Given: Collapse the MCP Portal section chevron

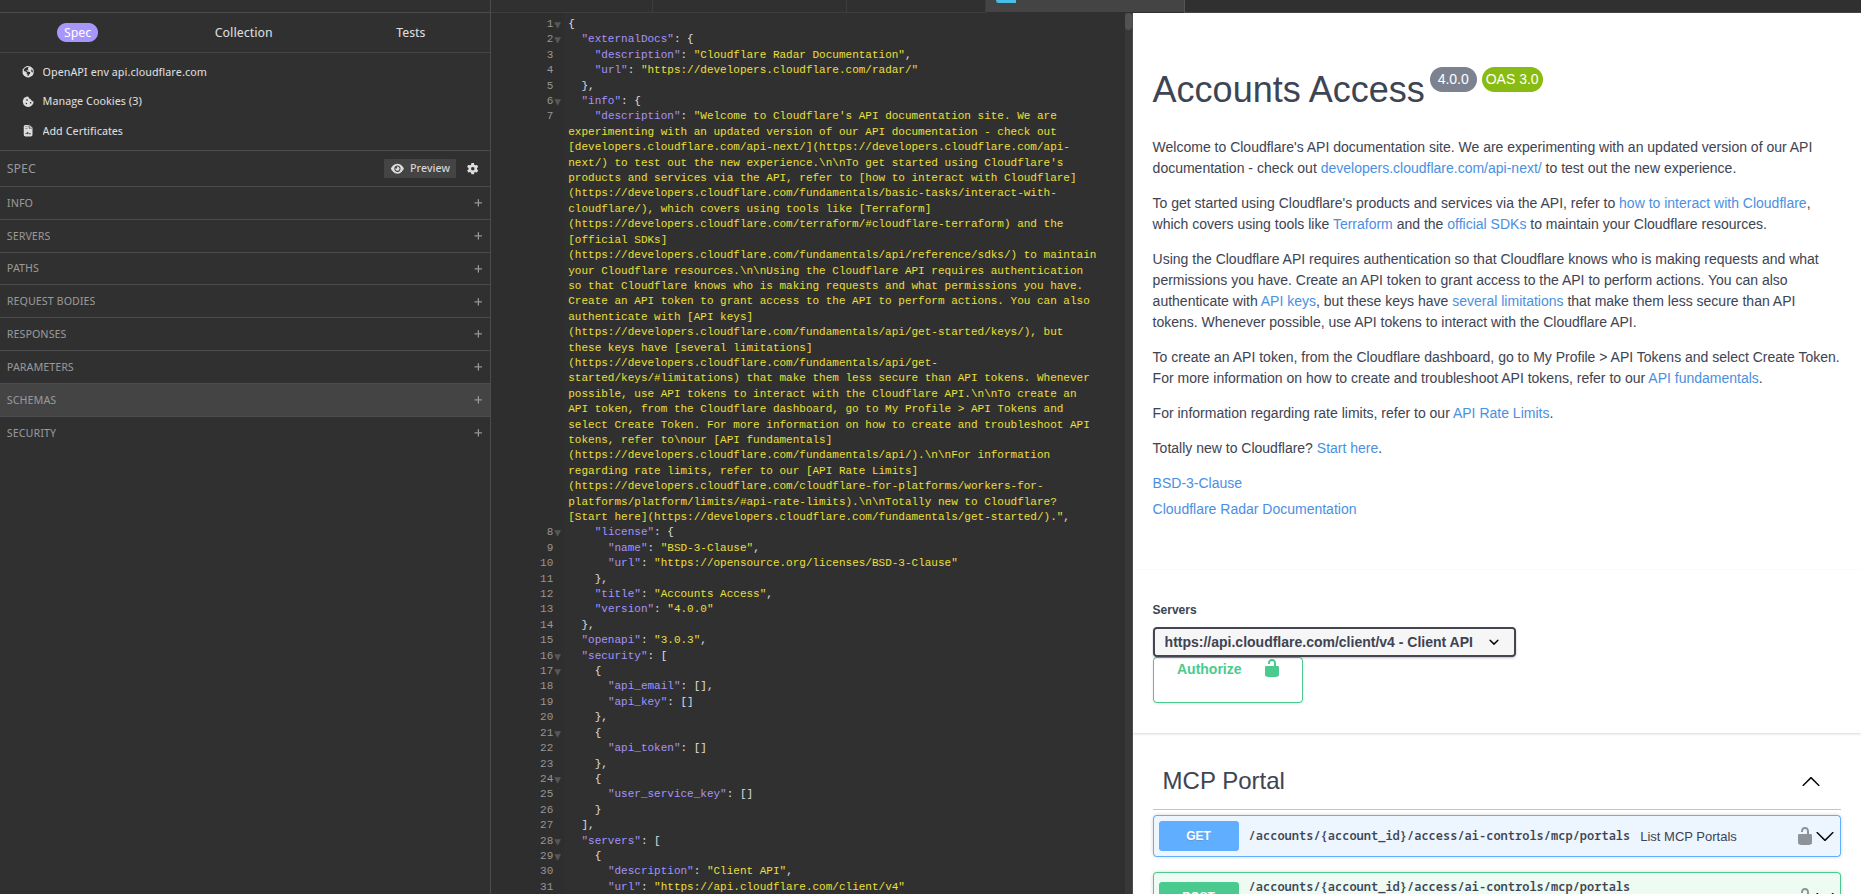Looking at the screenshot, I should pyautogui.click(x=1811, y=781).
